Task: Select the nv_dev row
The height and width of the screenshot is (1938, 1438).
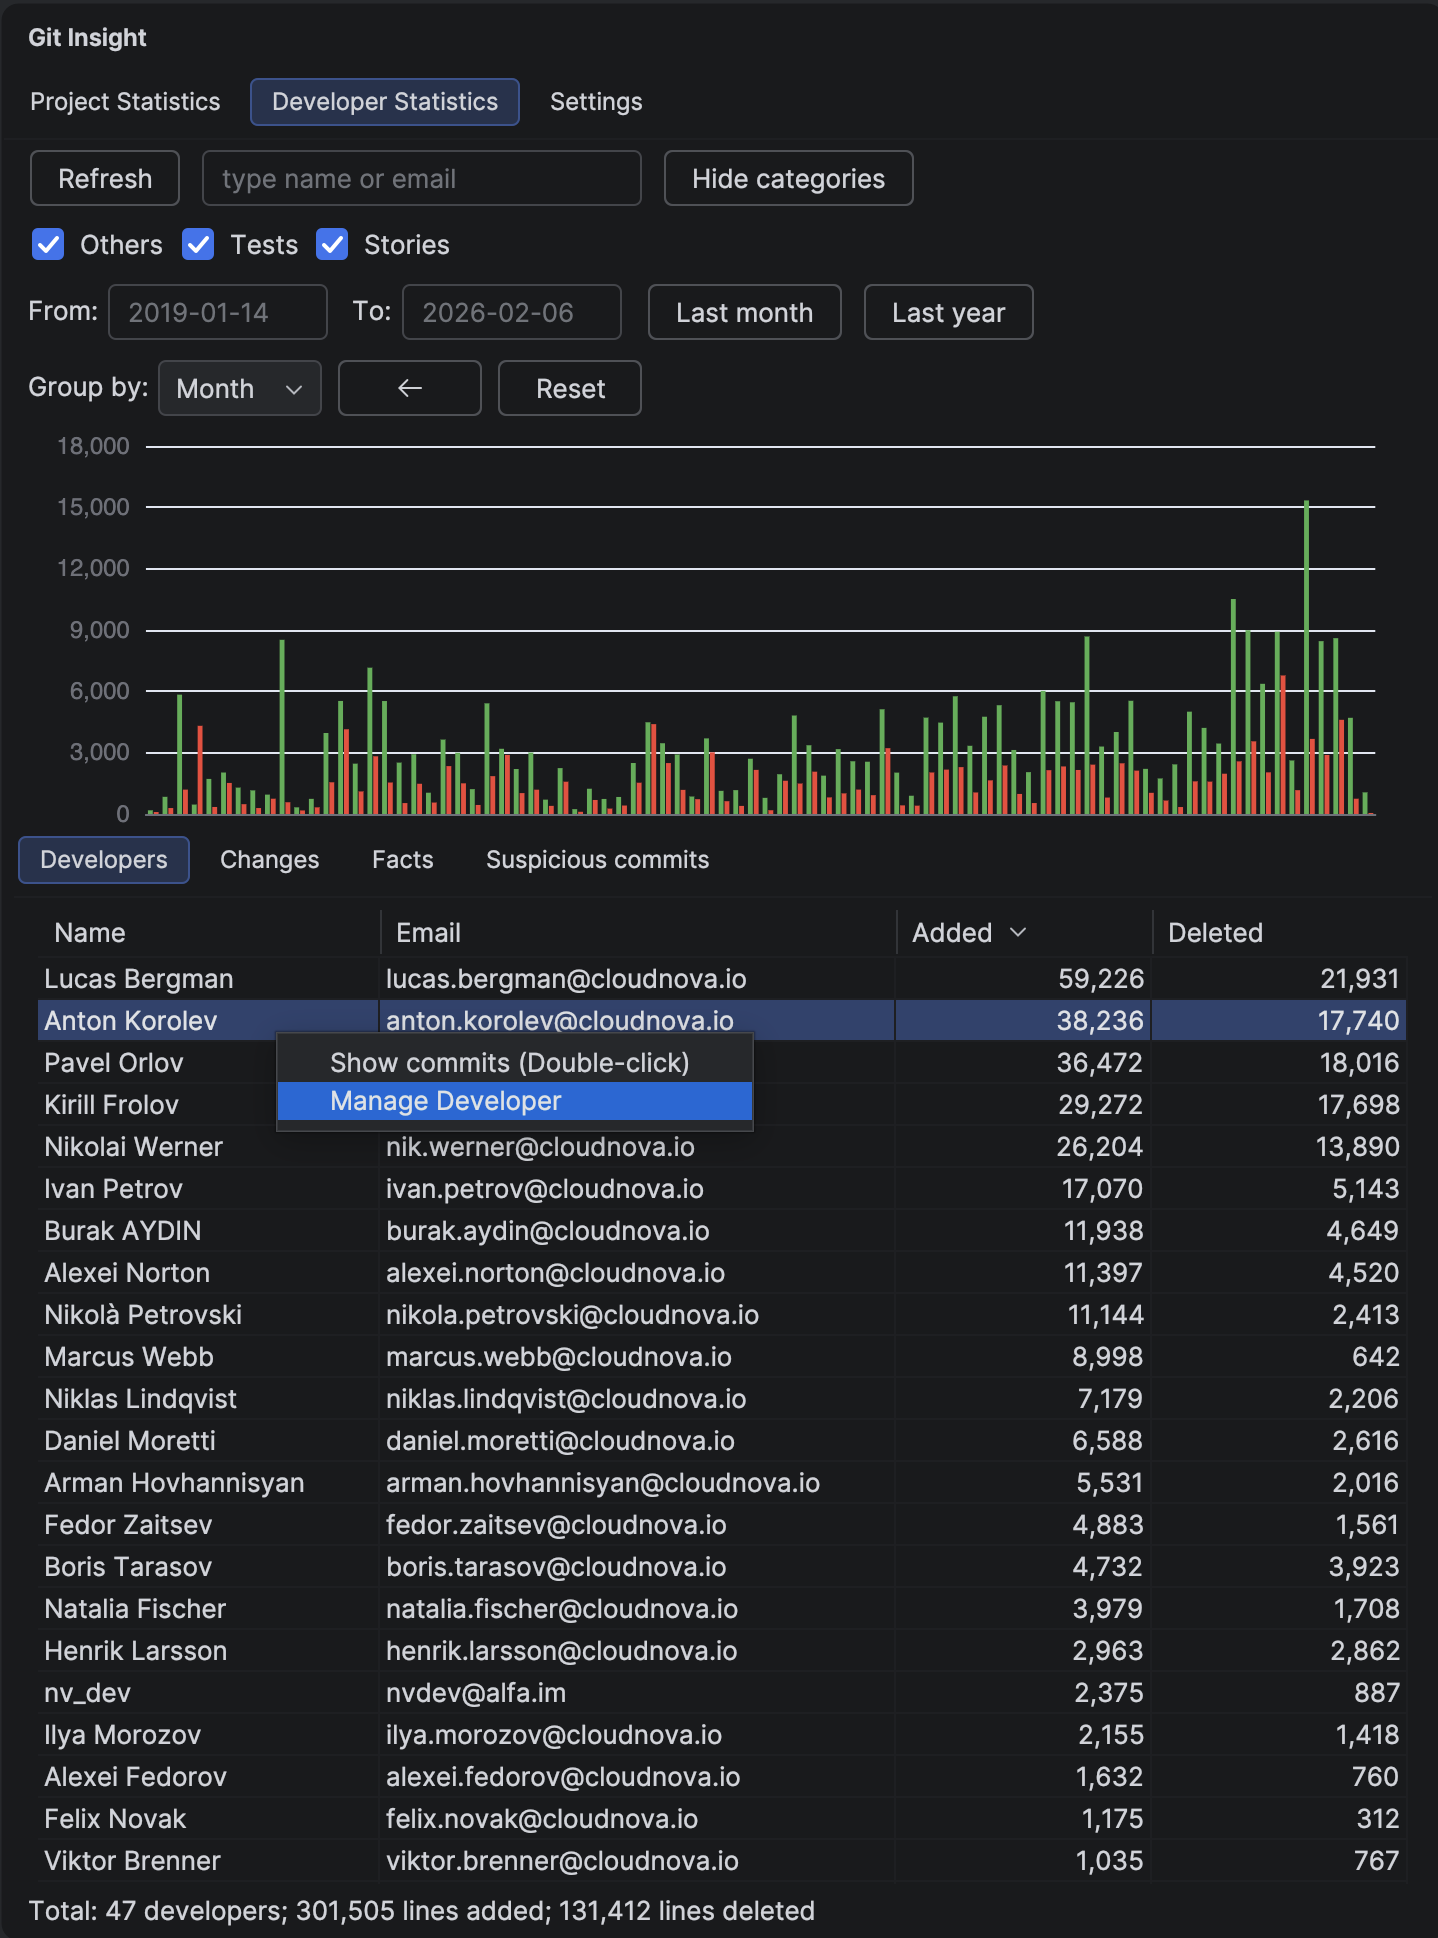Action: (722, 1692)
